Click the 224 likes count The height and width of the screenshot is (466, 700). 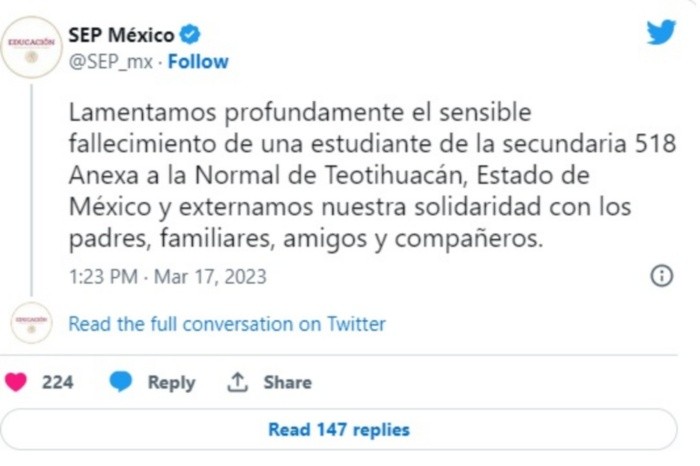[58, 382]
